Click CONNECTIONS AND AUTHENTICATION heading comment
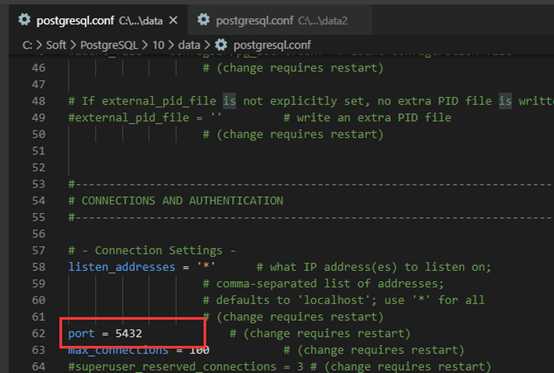Image resolution: width=554 pixels, height=373 pixels. pyautogui.click(x=176, y=201)
